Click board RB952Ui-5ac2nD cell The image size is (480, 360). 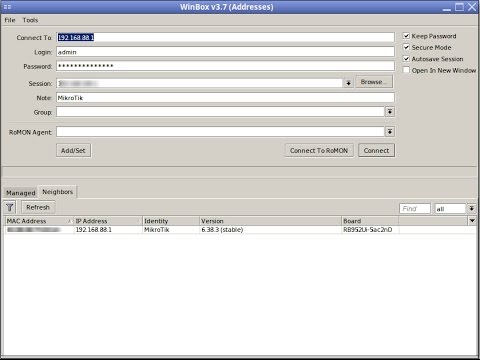370,230
